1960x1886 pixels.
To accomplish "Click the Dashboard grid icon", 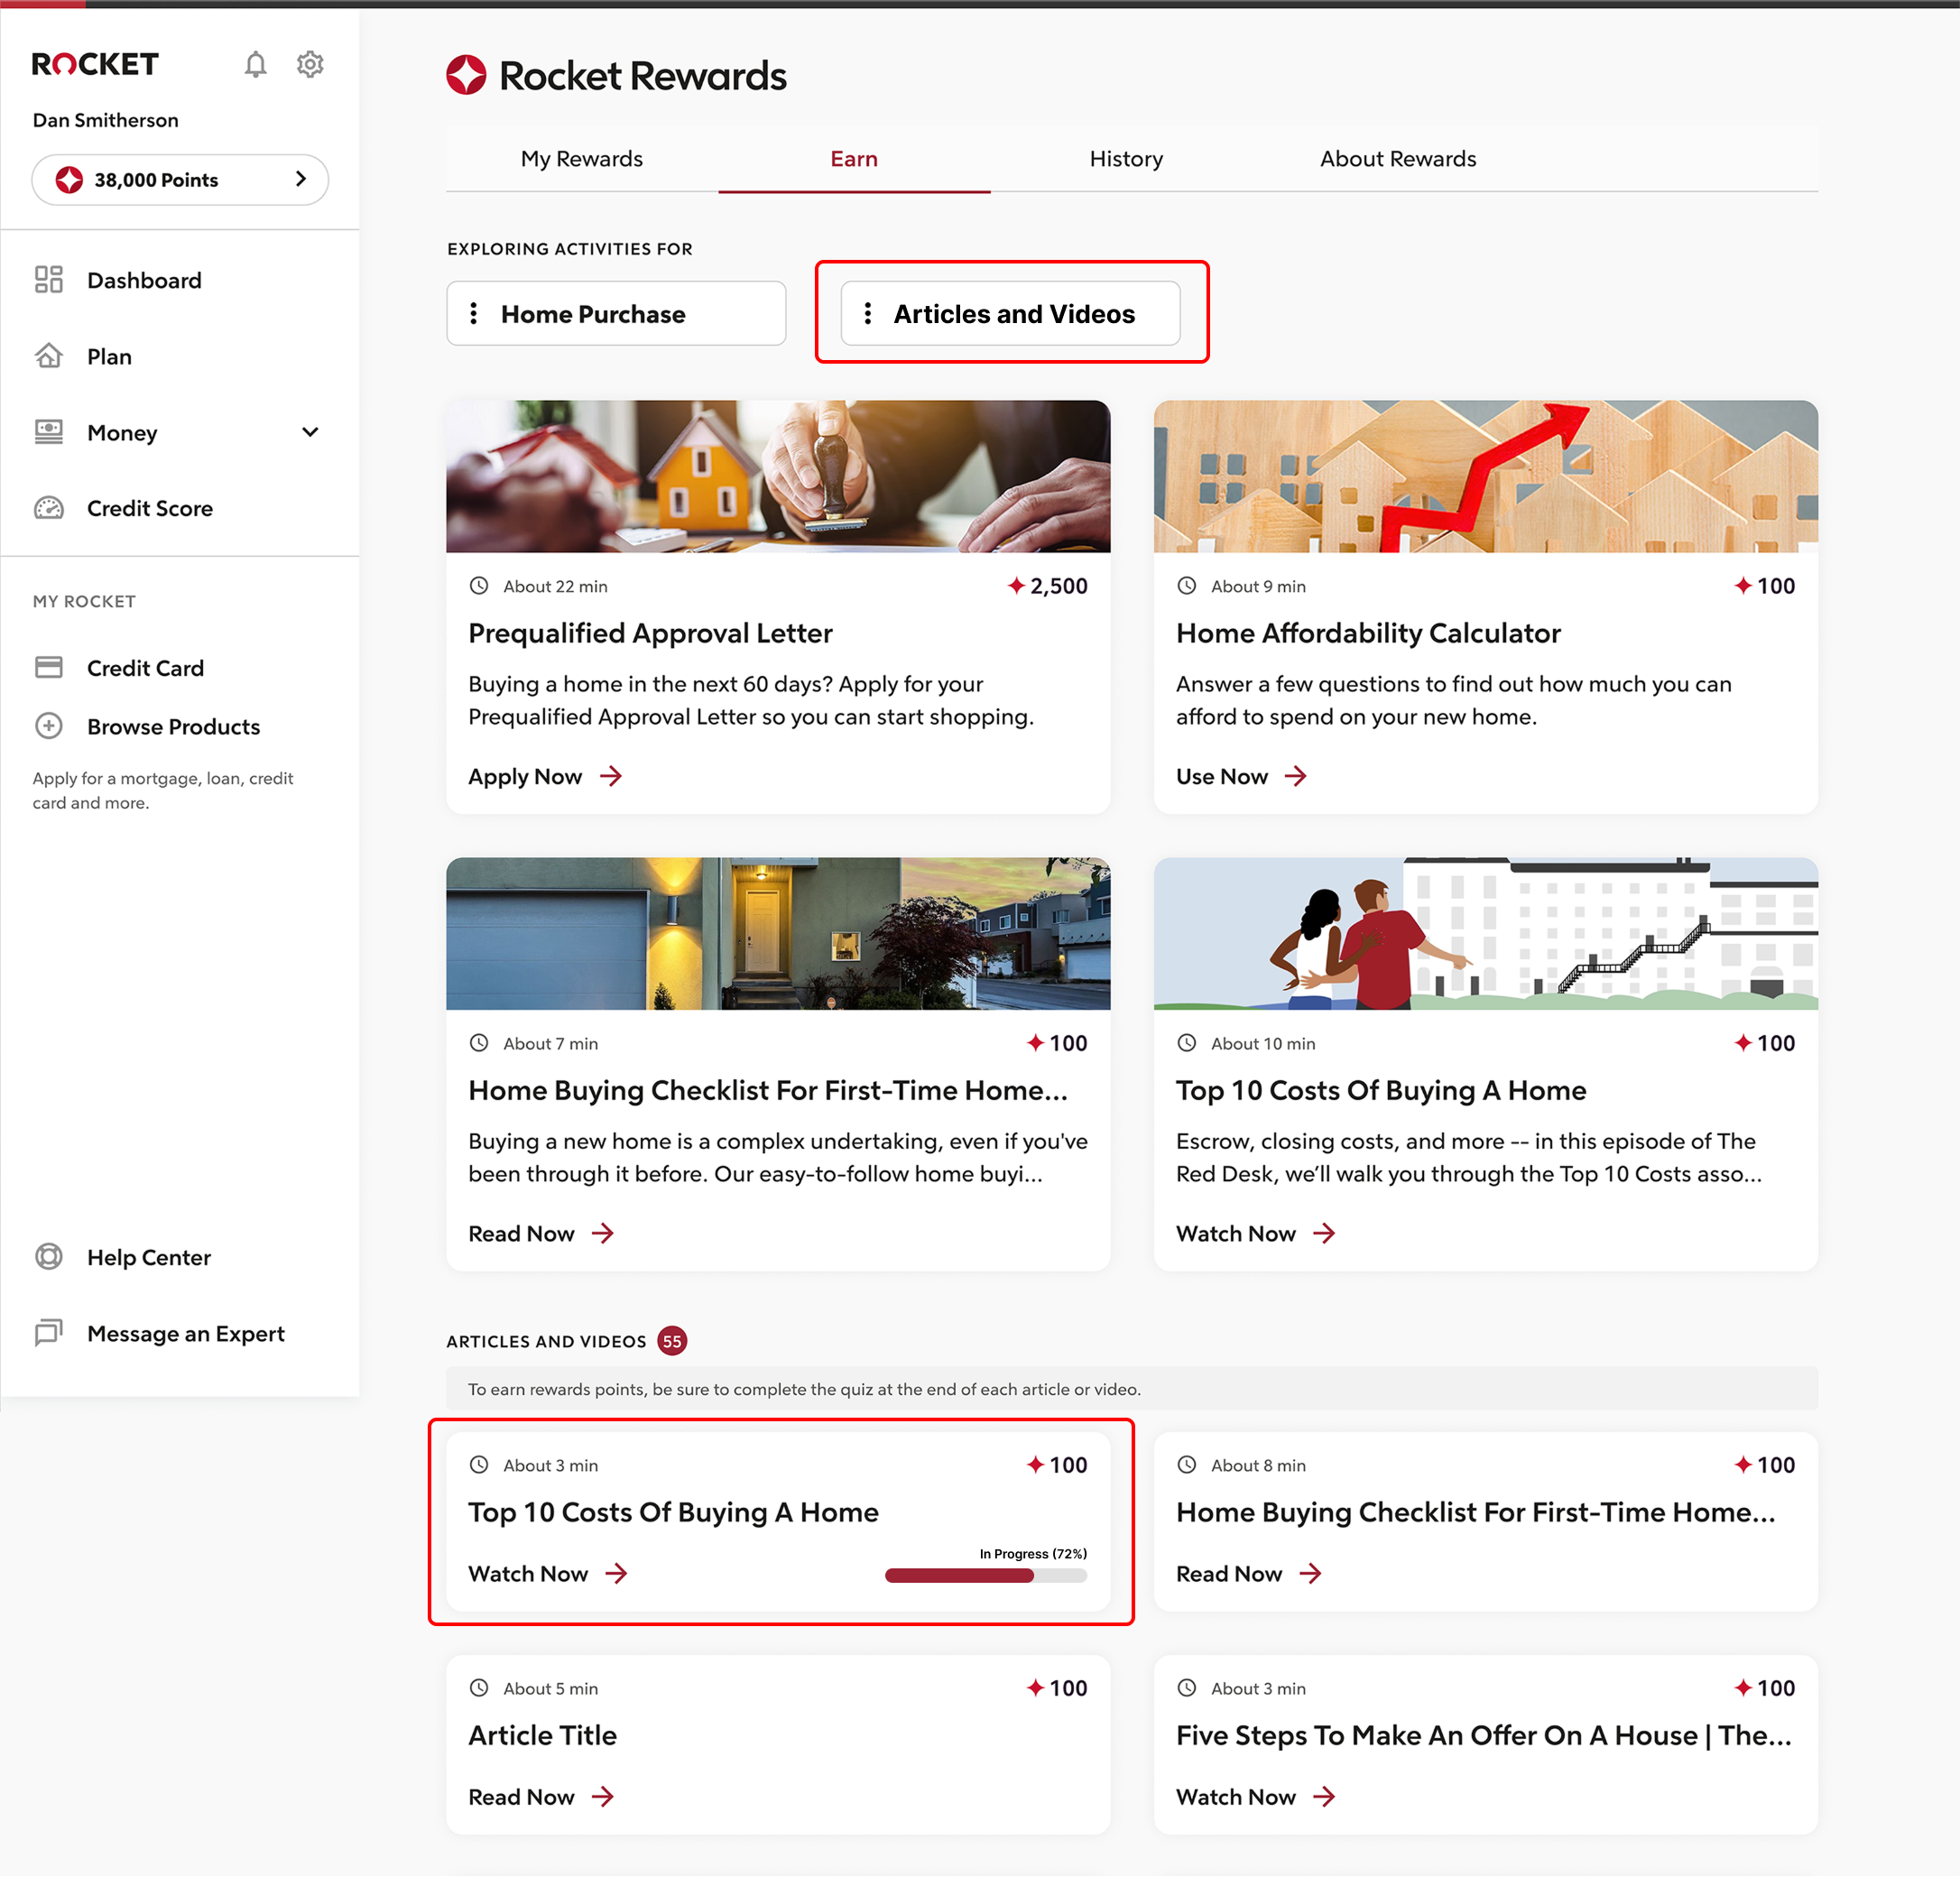I will tap(48, 280).
